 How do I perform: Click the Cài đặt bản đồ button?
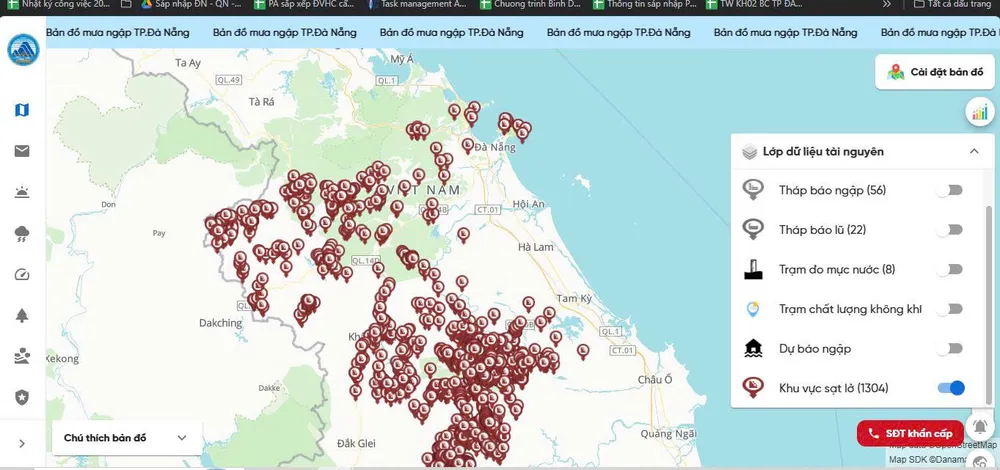coord(934,72)
